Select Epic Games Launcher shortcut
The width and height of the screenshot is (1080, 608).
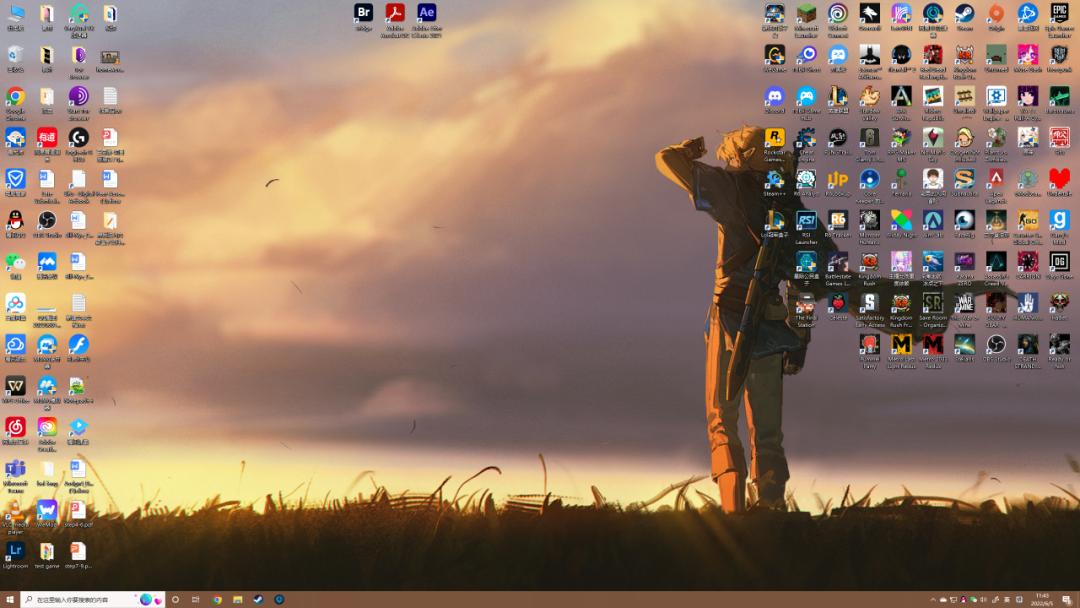(1059, 14)
